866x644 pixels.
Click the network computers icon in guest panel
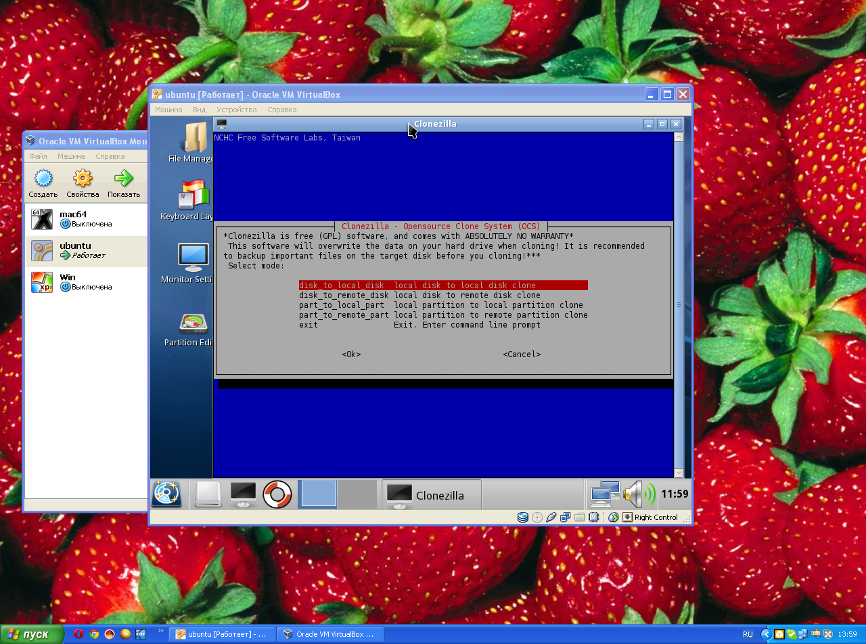[603, 493]
